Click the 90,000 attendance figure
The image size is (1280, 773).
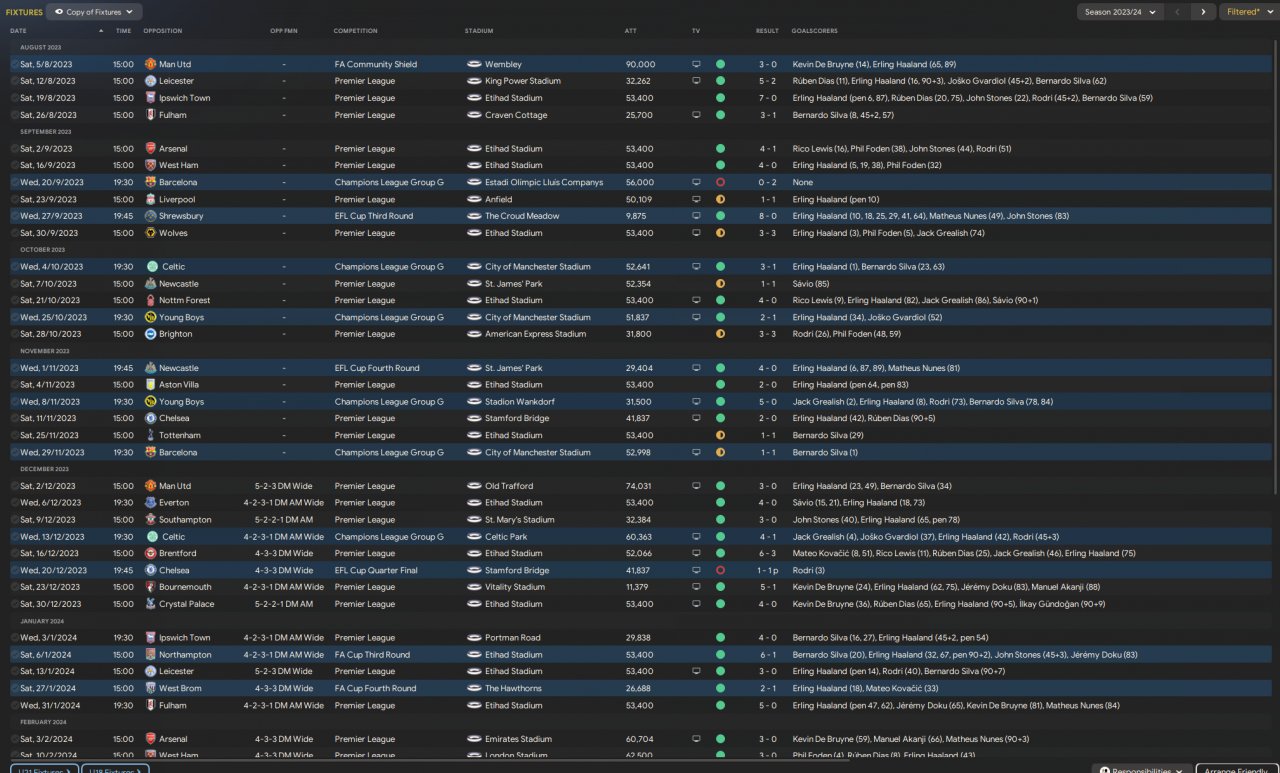tap(640, 64)
